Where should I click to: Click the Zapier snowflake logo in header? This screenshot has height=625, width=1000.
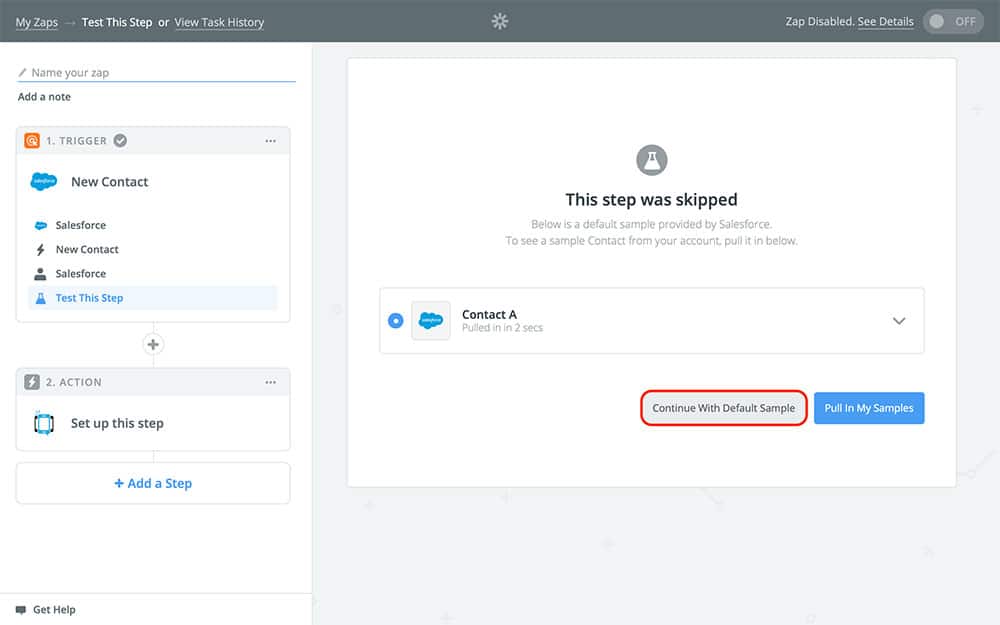click(x=500, y=21)
